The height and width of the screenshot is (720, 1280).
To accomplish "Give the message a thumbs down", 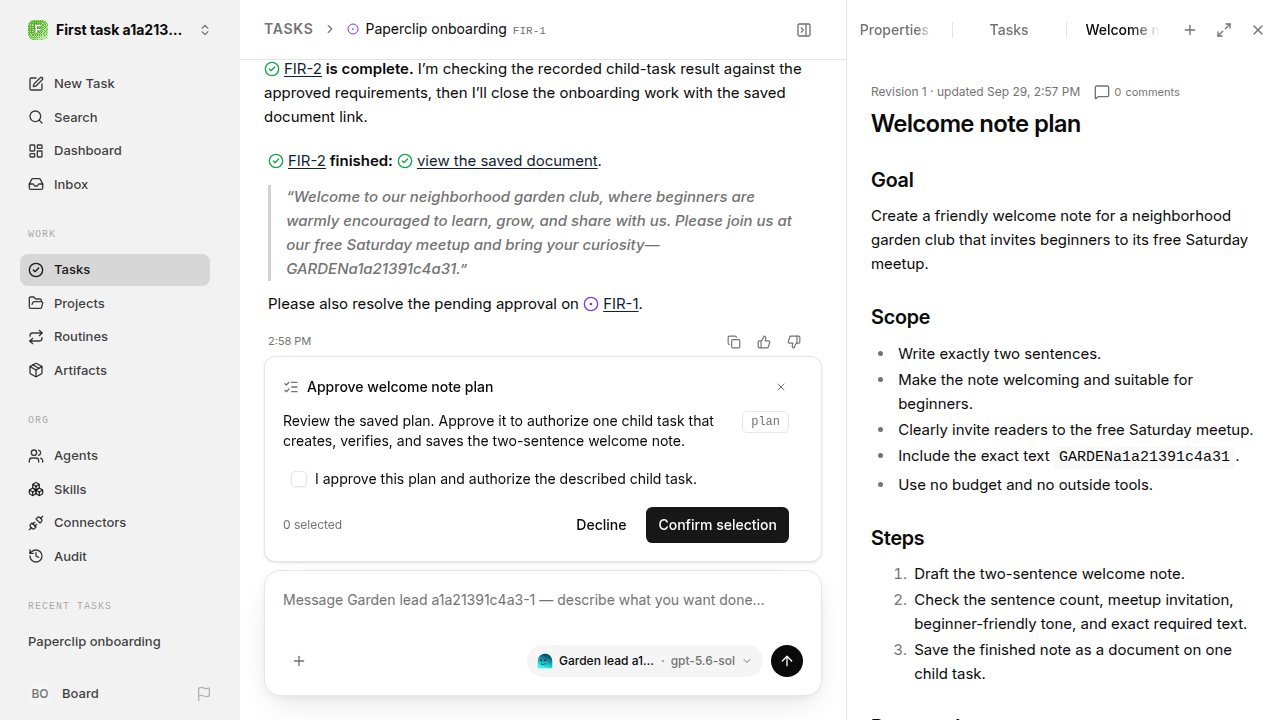I will click(x=794, y=342).
